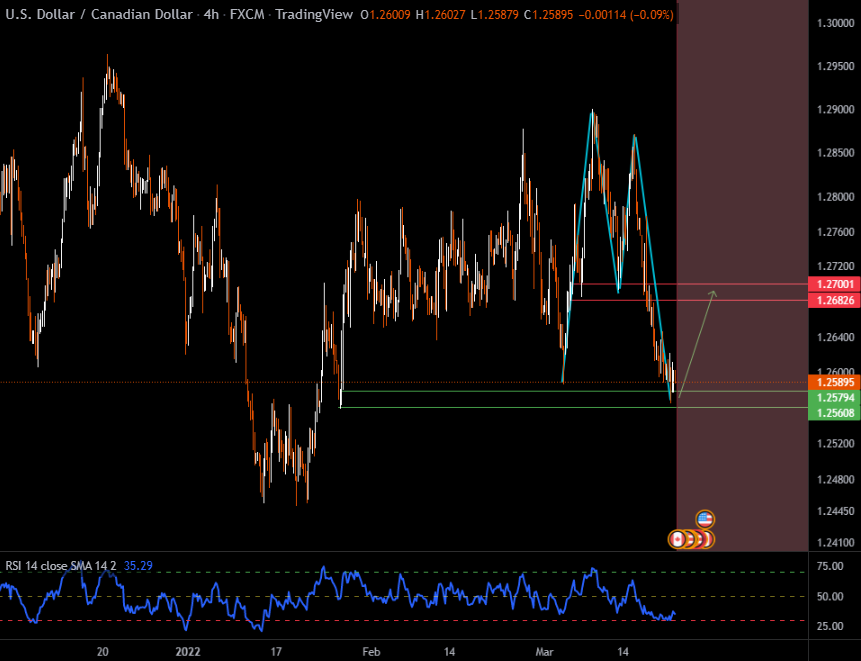Click the green 1.25794 price label
Viewport: 861px width, 661px height.
coord(835,397)
